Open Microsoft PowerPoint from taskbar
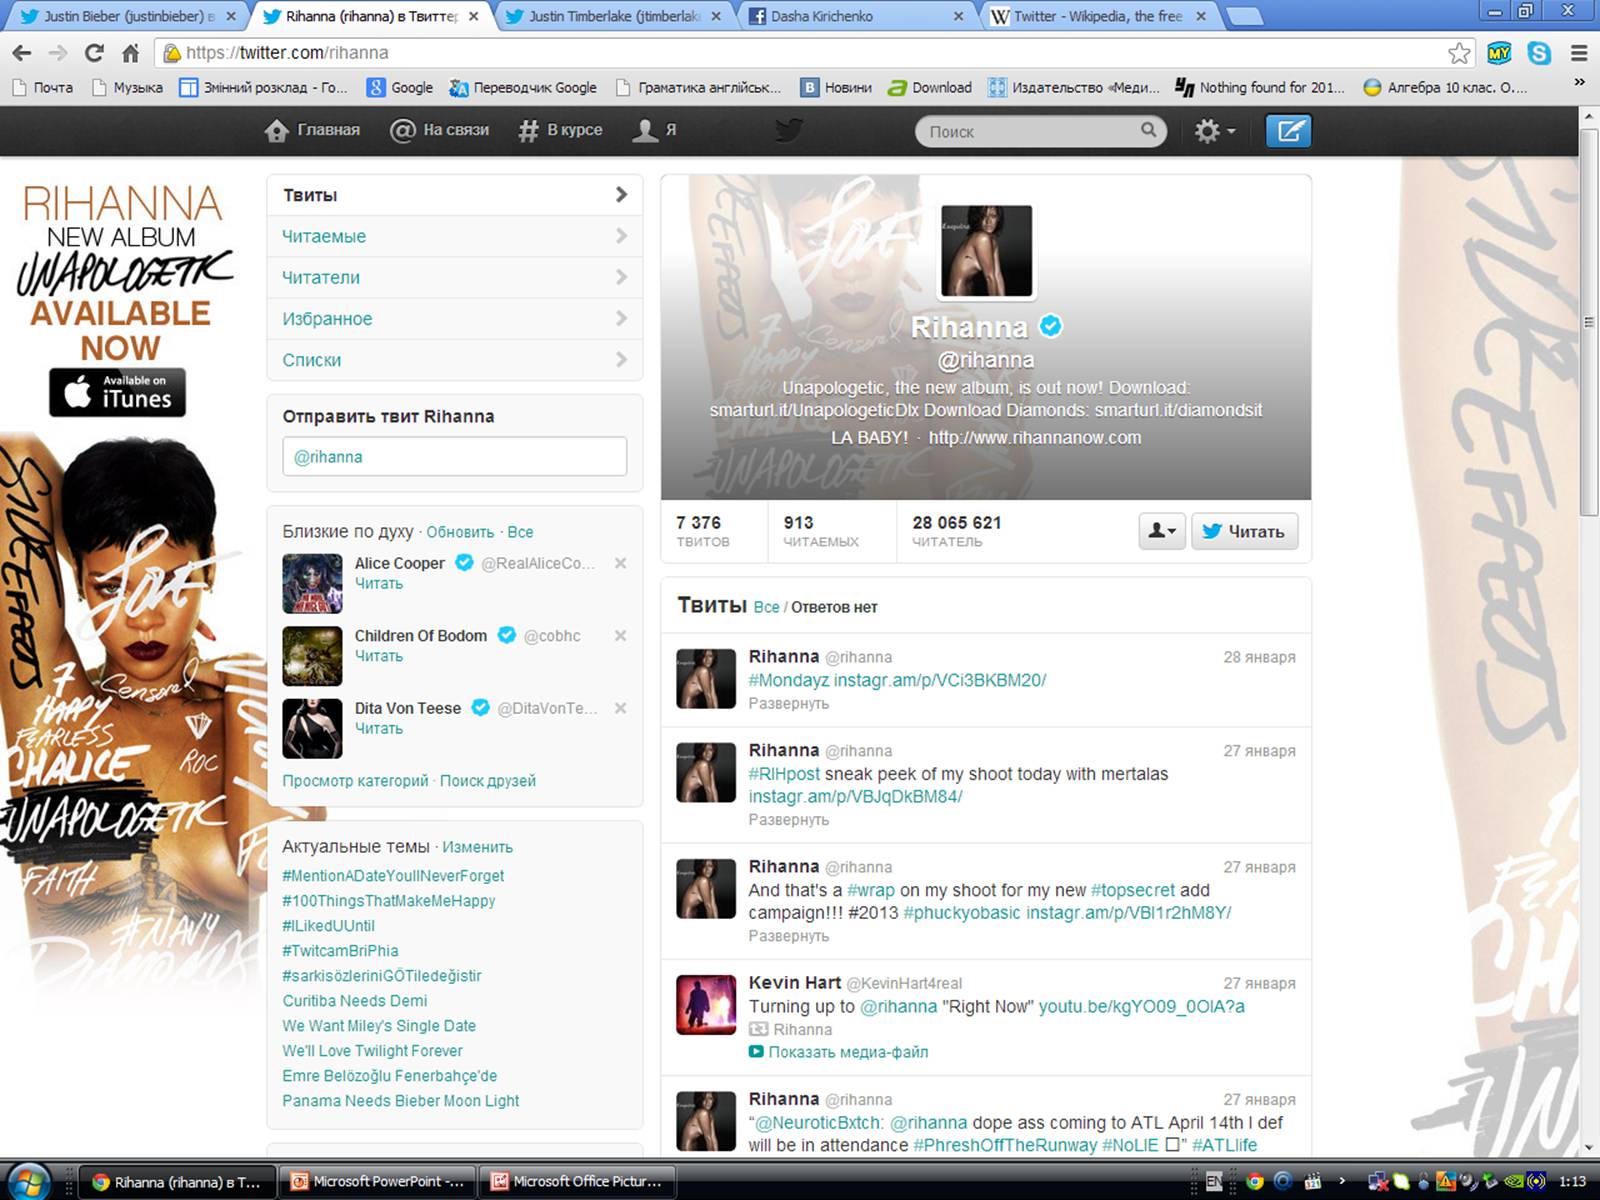1600x1200 pixels. pos(377,1181)
